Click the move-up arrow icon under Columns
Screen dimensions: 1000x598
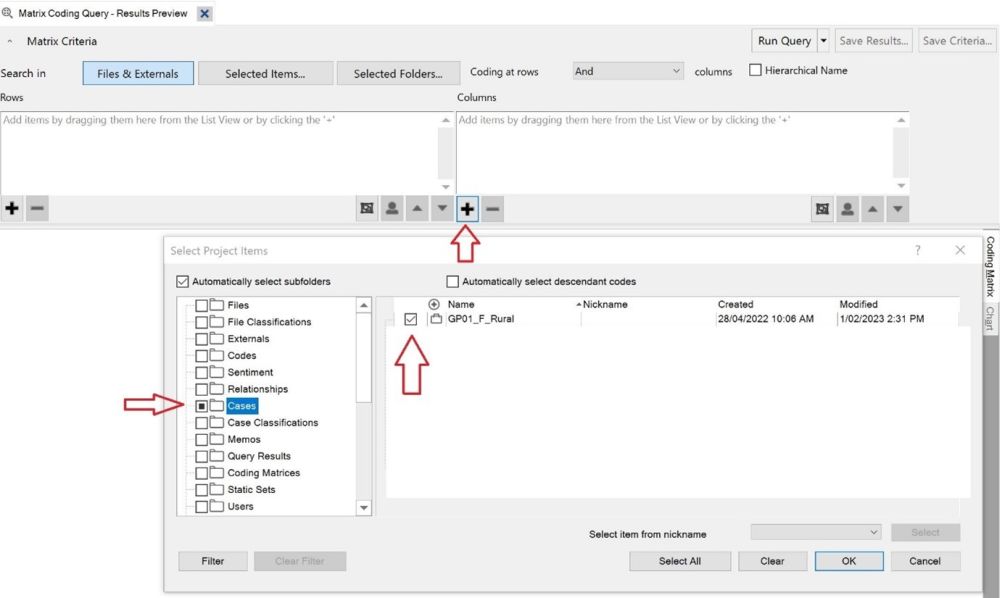(x=873, y=209)
